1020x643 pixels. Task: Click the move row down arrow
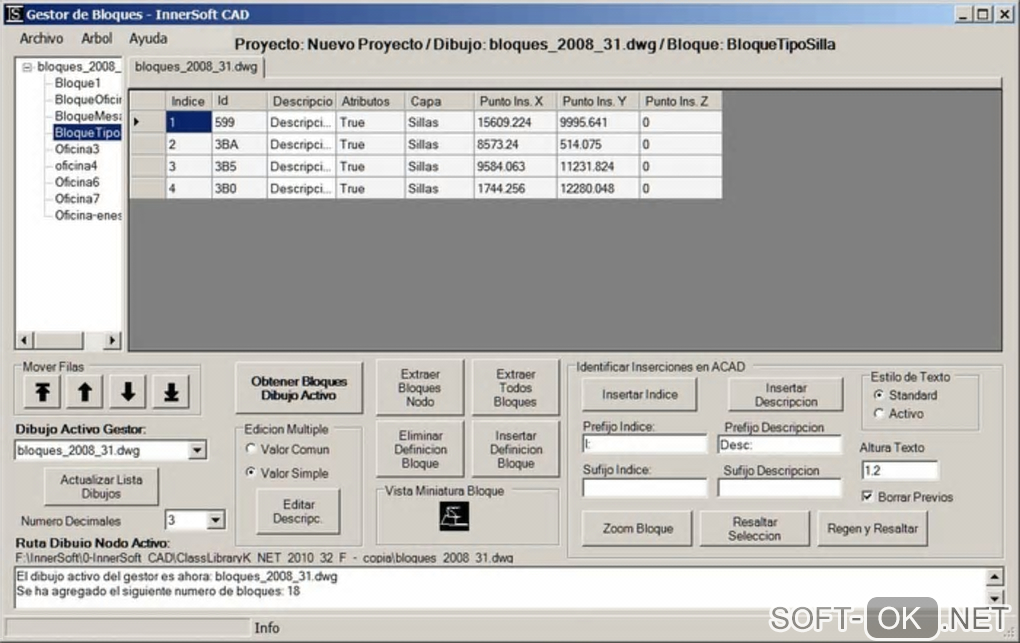click(128, 393)
